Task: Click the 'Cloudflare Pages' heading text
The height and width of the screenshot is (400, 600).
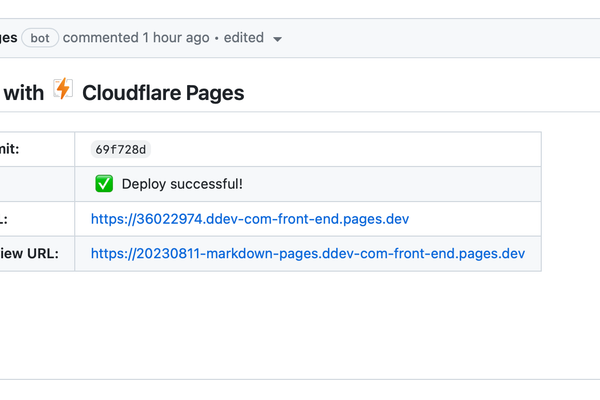Action: tap(163, 93)
